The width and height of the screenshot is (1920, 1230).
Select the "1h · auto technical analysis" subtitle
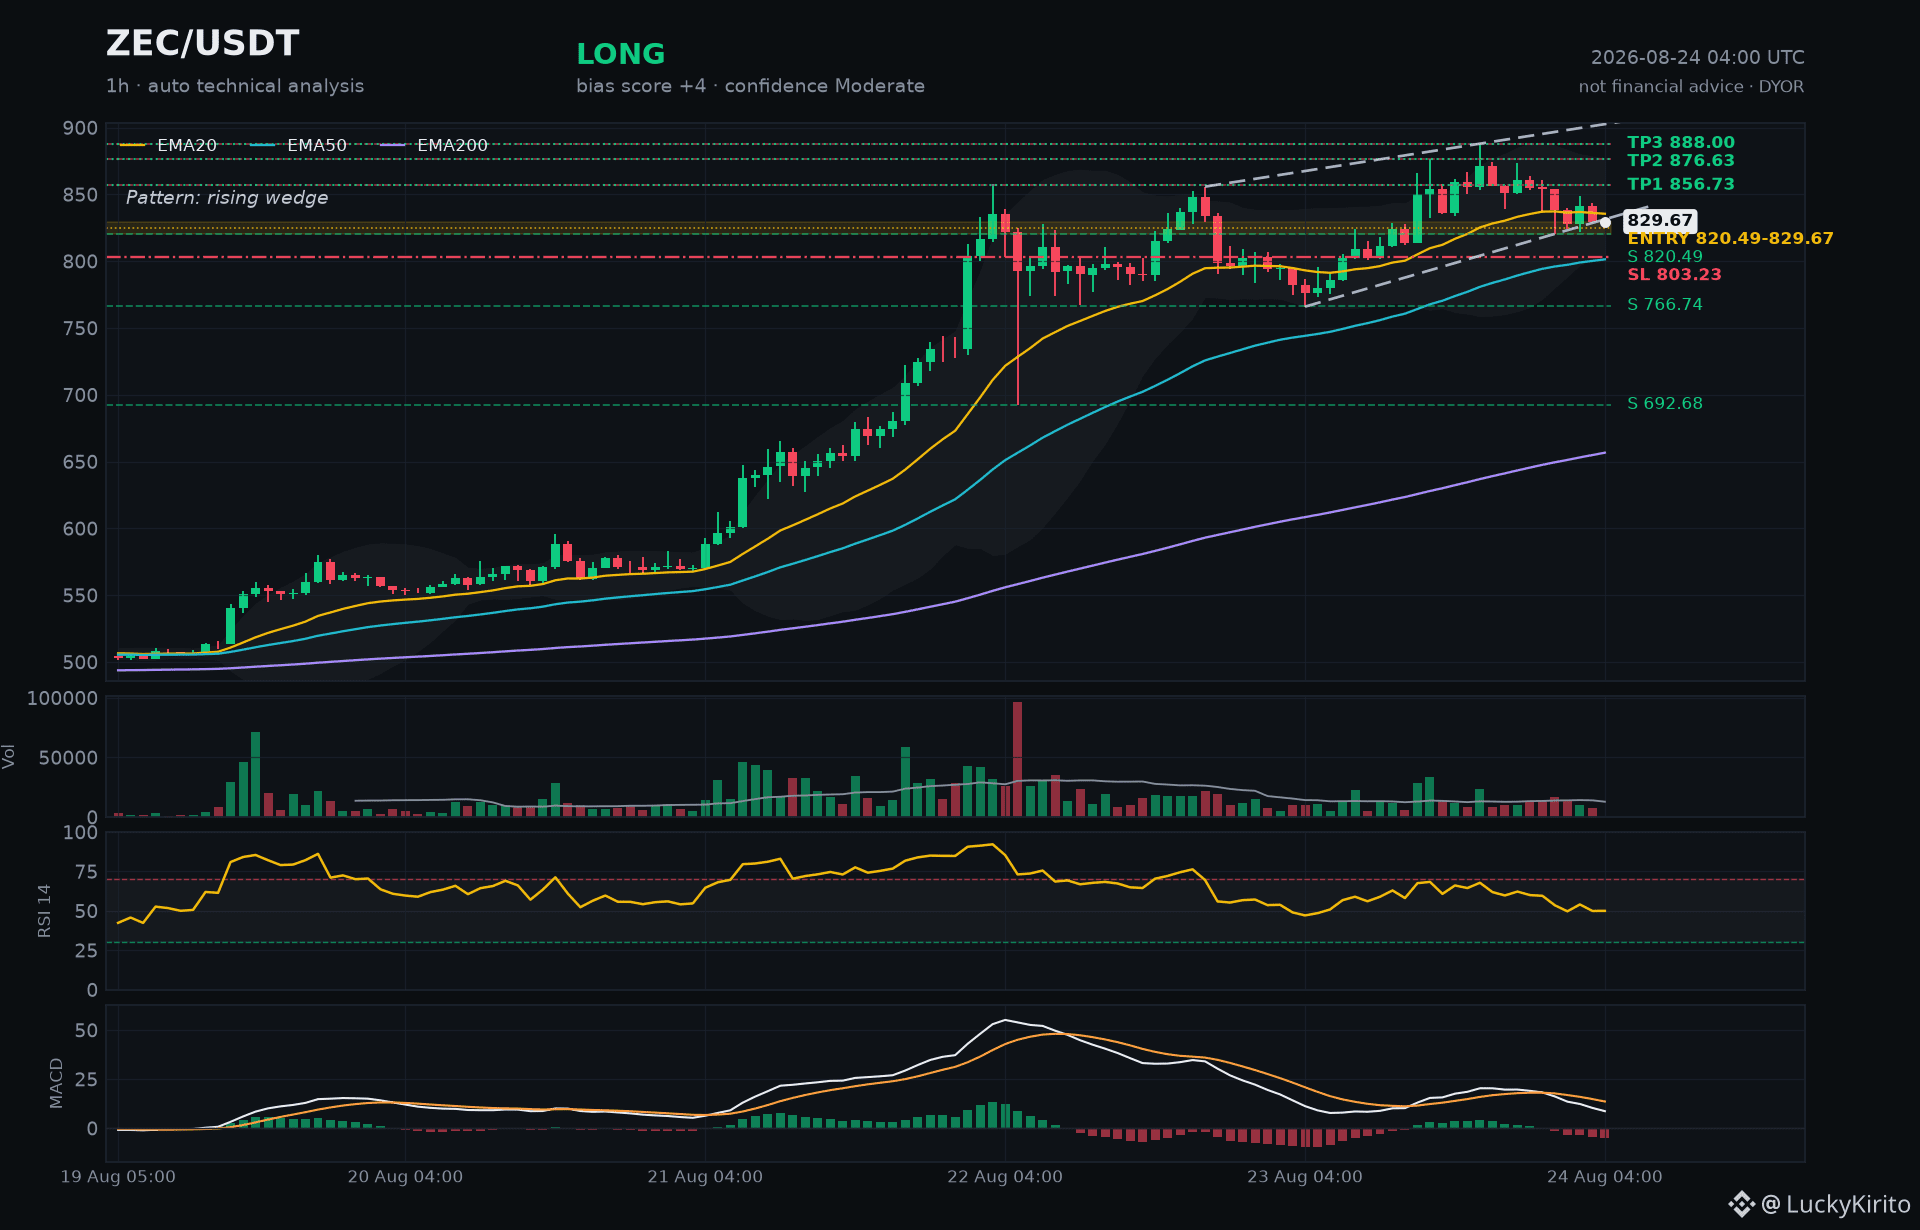pyautogui.click(x=235, y=86)
